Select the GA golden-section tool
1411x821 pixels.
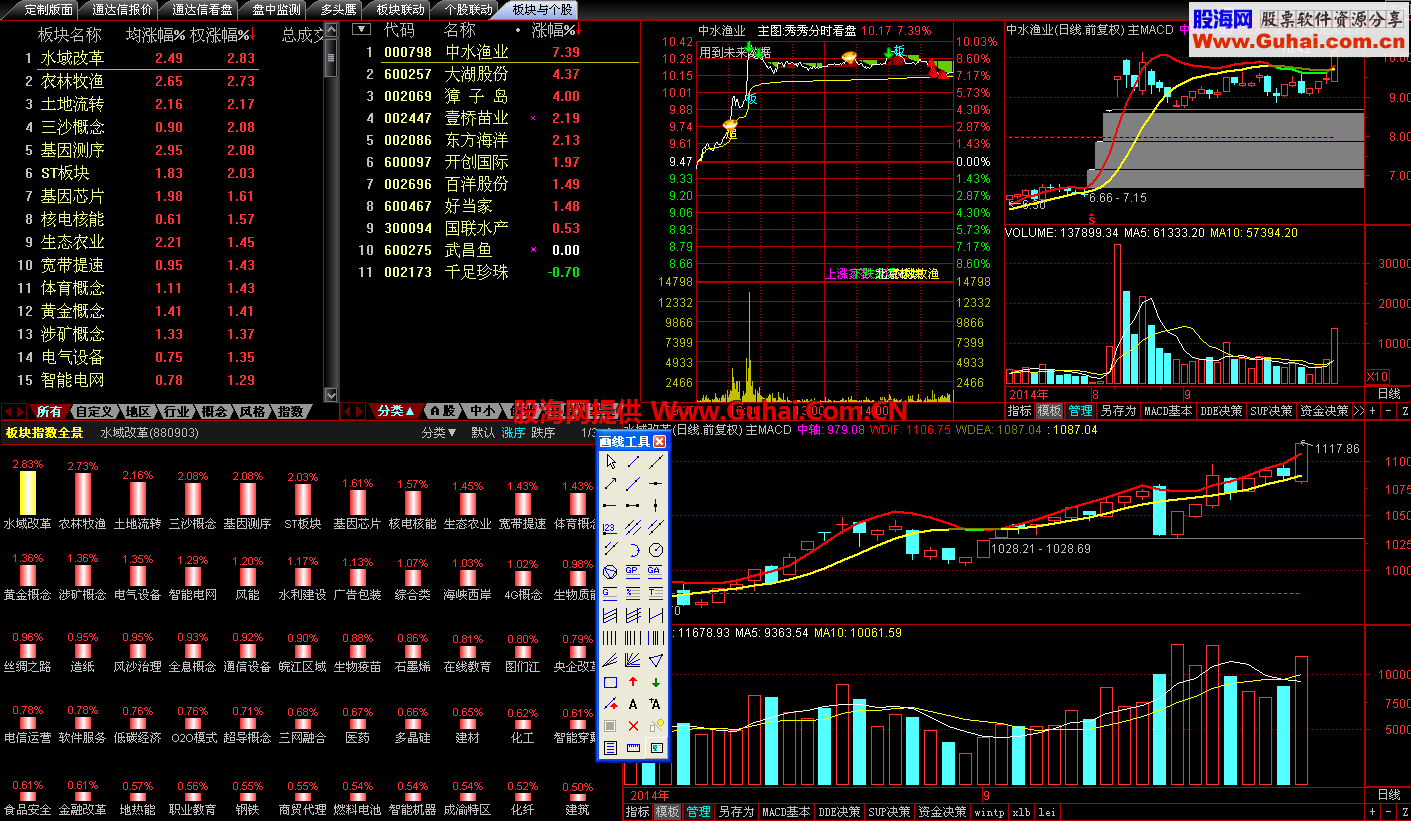(x=656, y=571)
